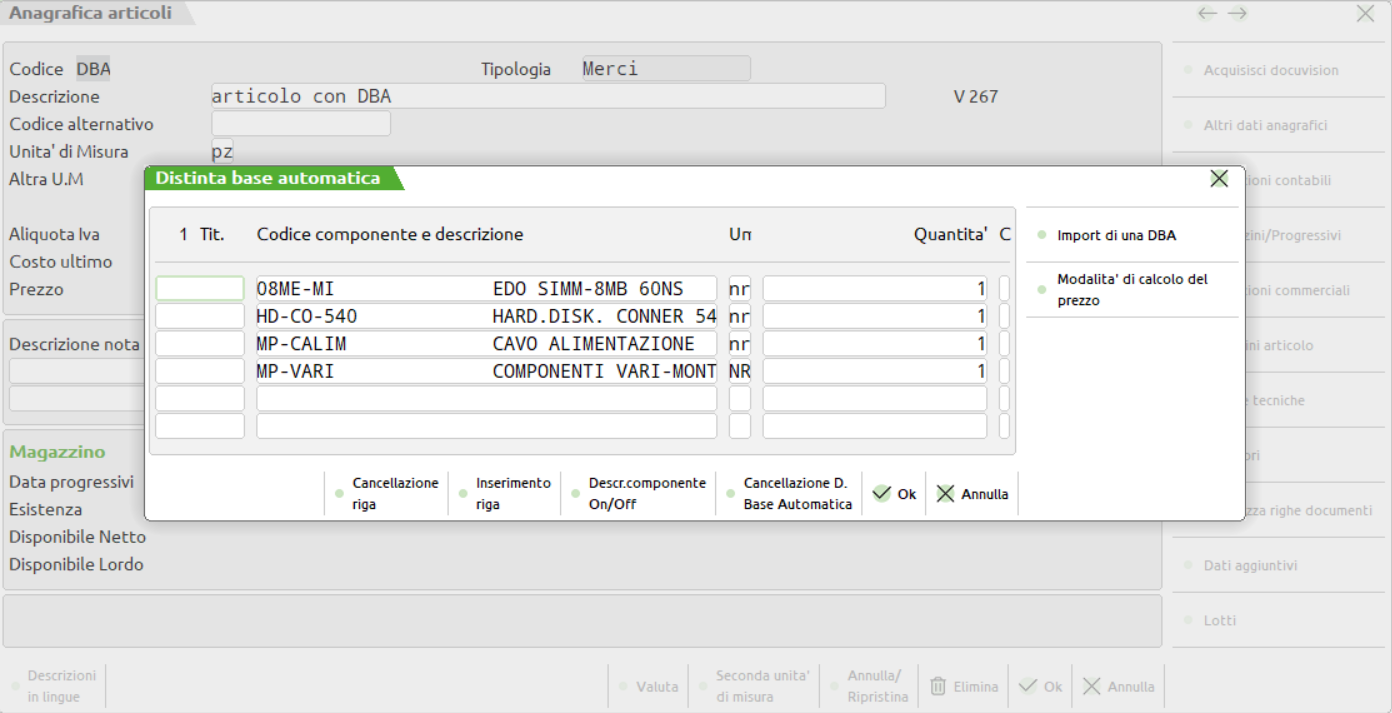Click the empty fifth component code row
This screenshot has height=713, width=1392.
486,399
